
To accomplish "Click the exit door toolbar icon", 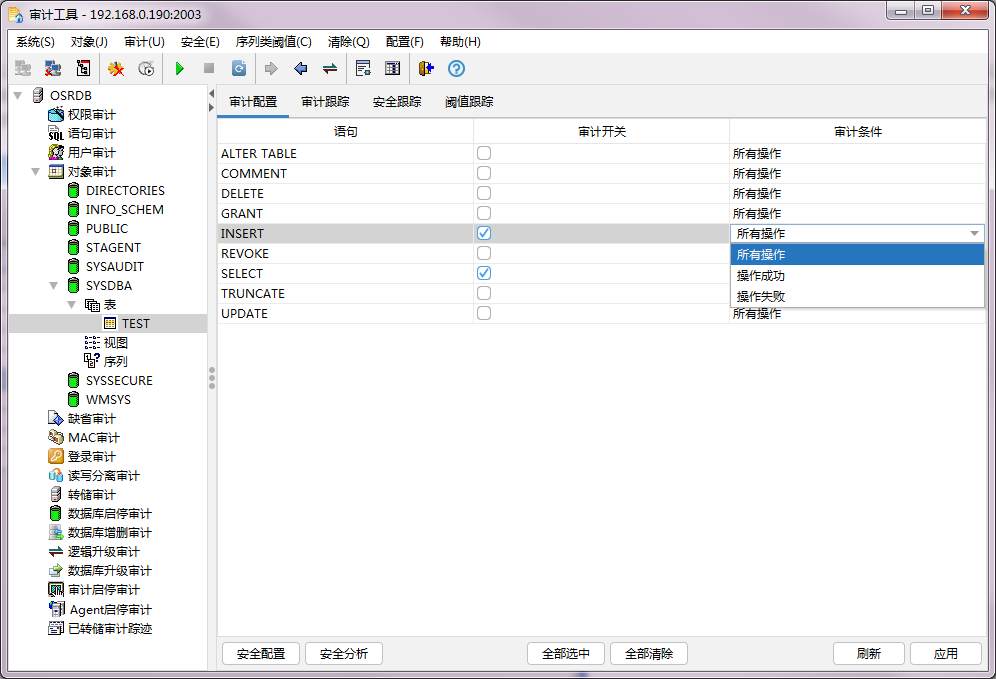I will pyautogui.click(x=426, y=69).
